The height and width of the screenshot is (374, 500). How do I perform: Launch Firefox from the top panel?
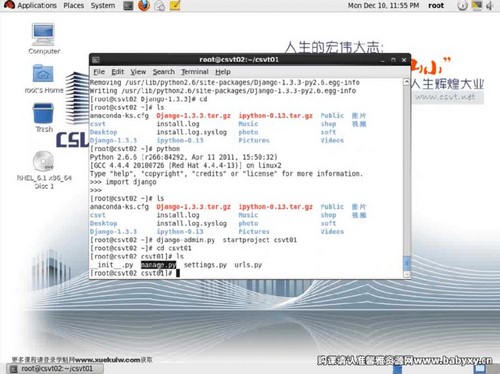(144, 6)
